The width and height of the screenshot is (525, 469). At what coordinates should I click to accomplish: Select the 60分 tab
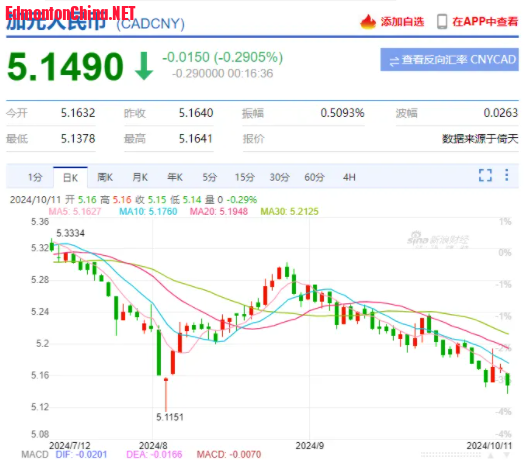click(x=314, y=177)
